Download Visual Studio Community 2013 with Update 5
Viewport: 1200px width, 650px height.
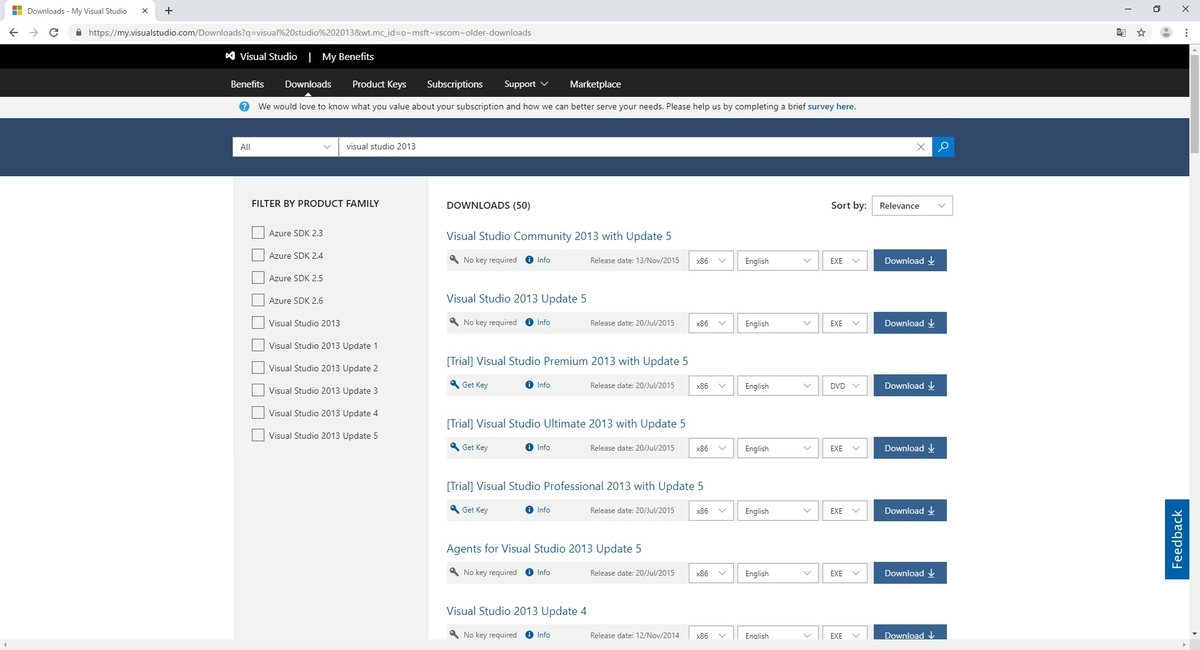coord(910,261)
